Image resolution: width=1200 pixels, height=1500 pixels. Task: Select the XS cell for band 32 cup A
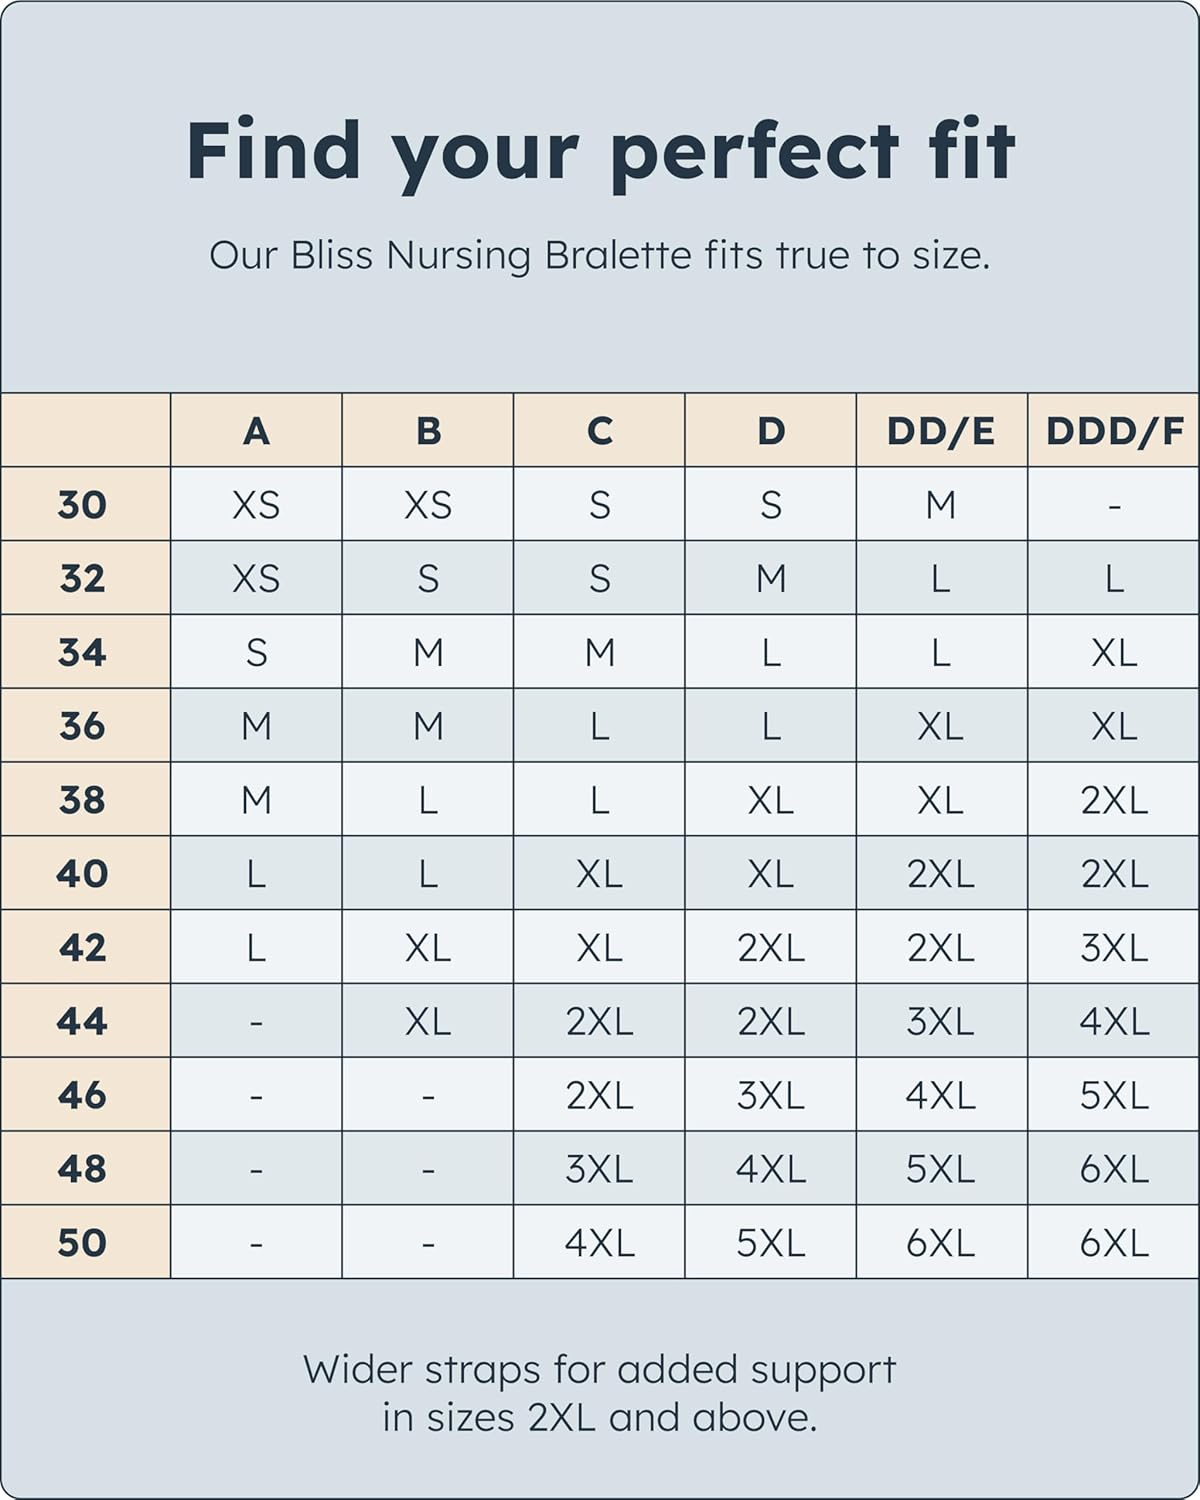[256, 578]
